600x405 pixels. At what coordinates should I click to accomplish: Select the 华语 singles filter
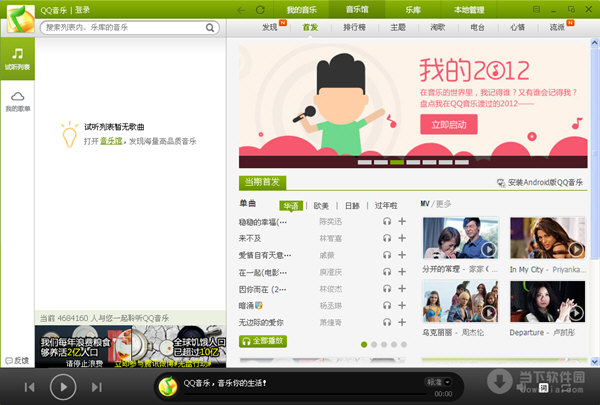pyautogui.click(x=291, y=206)
